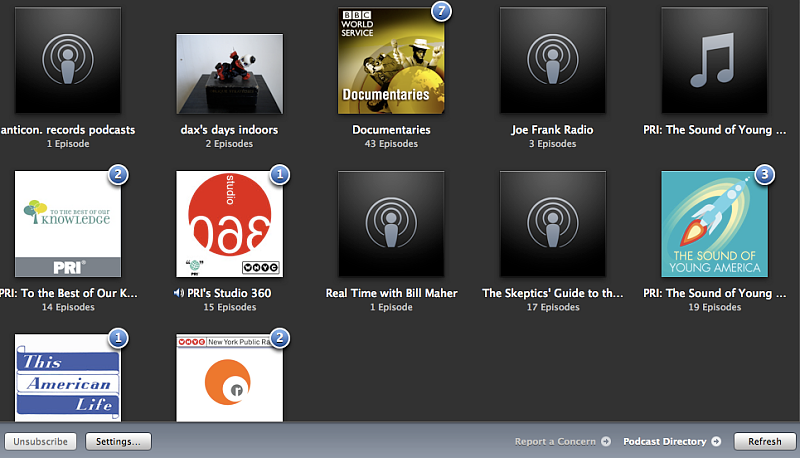Select Joe Frank Radio podcast artwork

[553, 60]
